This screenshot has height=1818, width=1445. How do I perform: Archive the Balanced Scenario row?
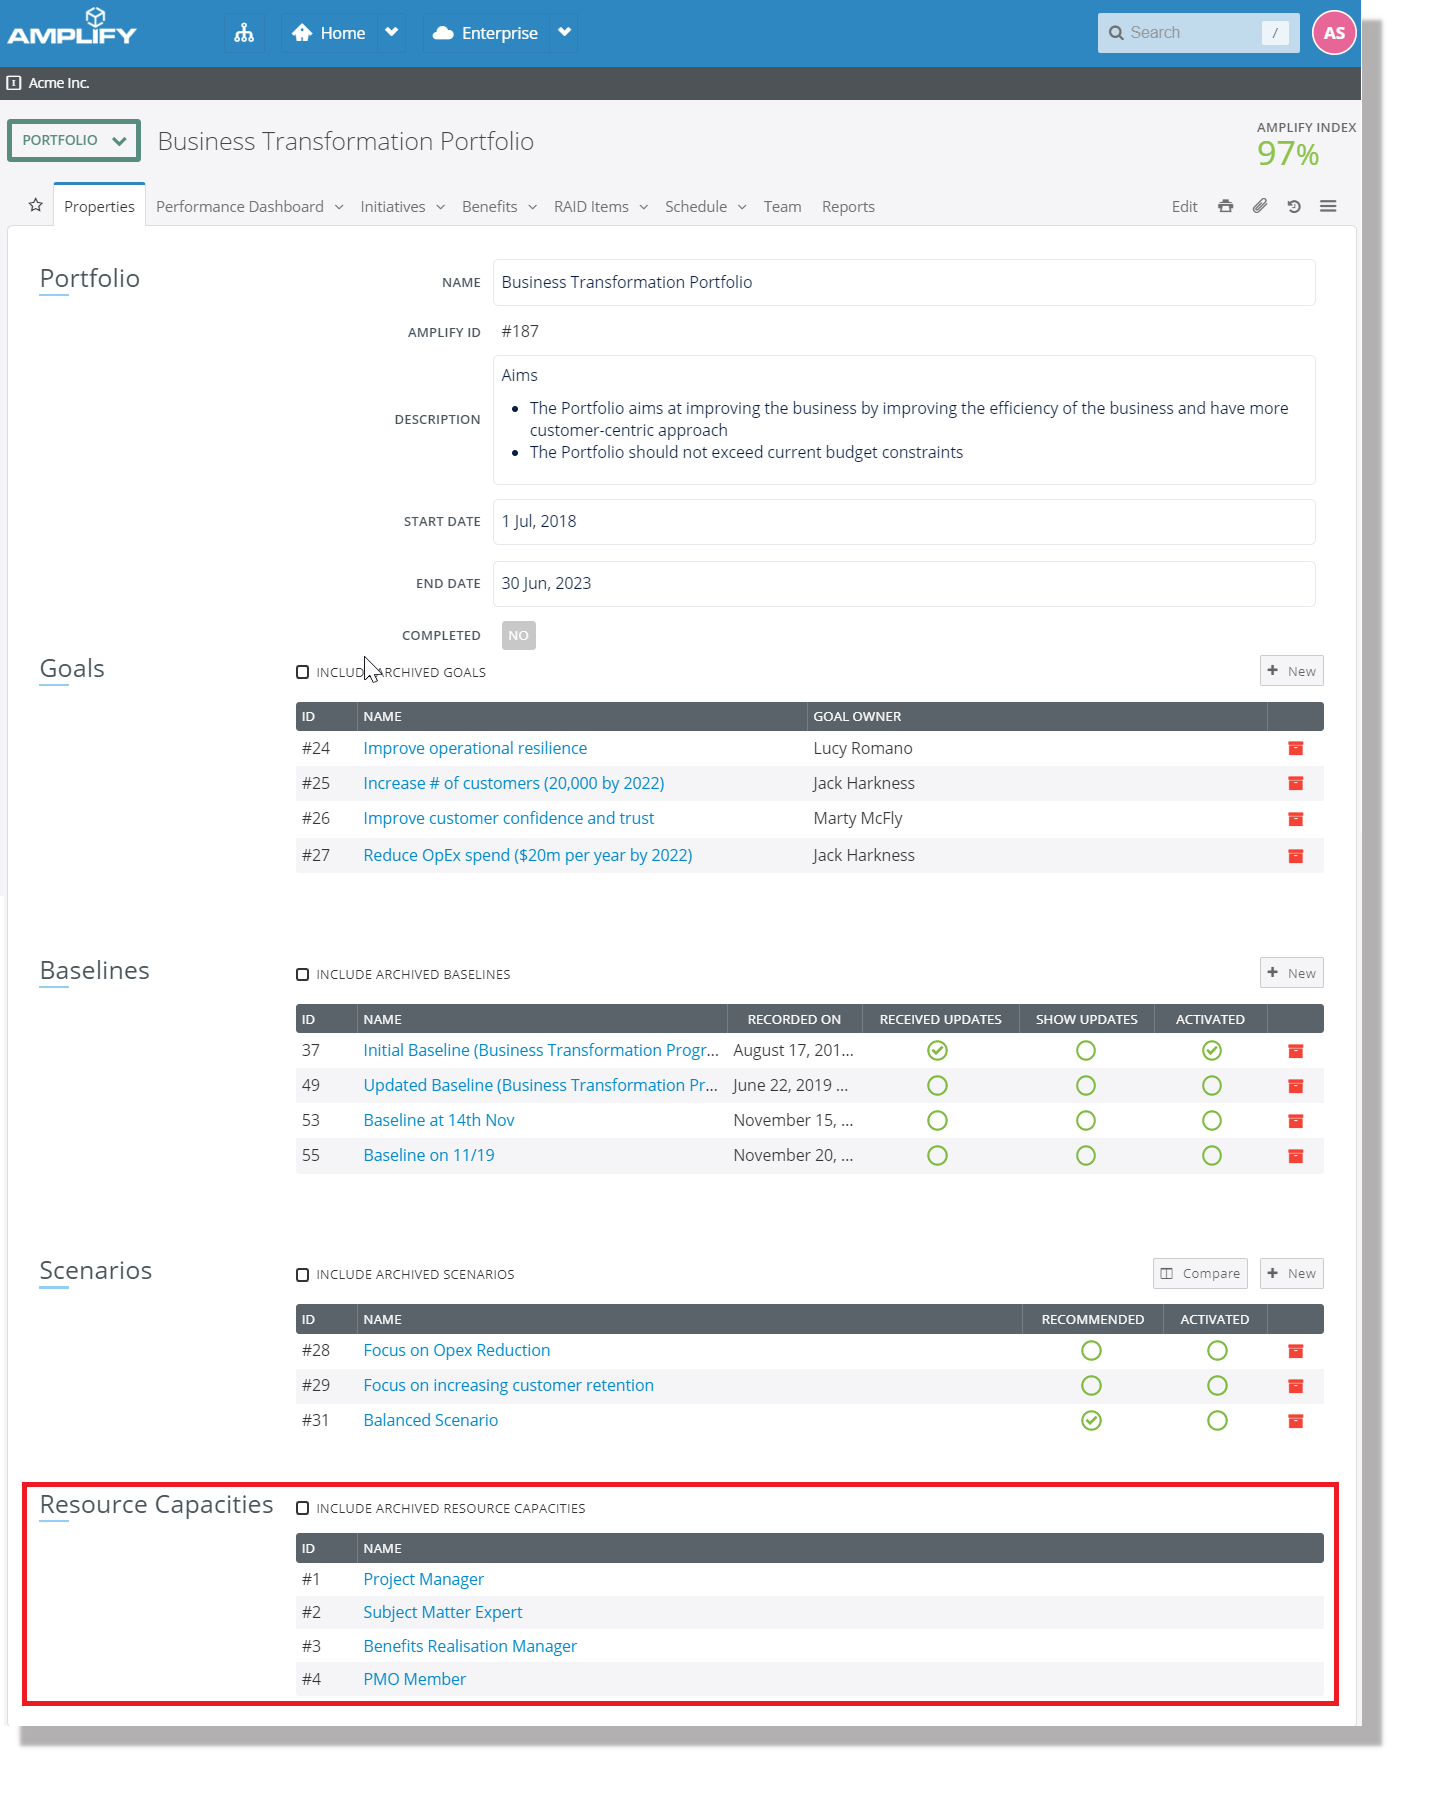point(1295,1421)
